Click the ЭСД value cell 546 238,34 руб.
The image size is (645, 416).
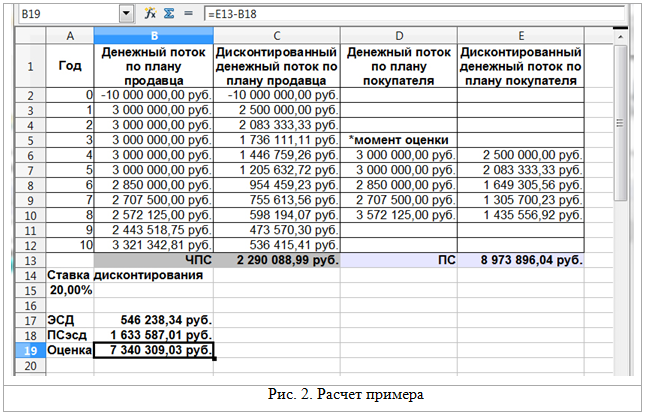click(x=153, y=320)
